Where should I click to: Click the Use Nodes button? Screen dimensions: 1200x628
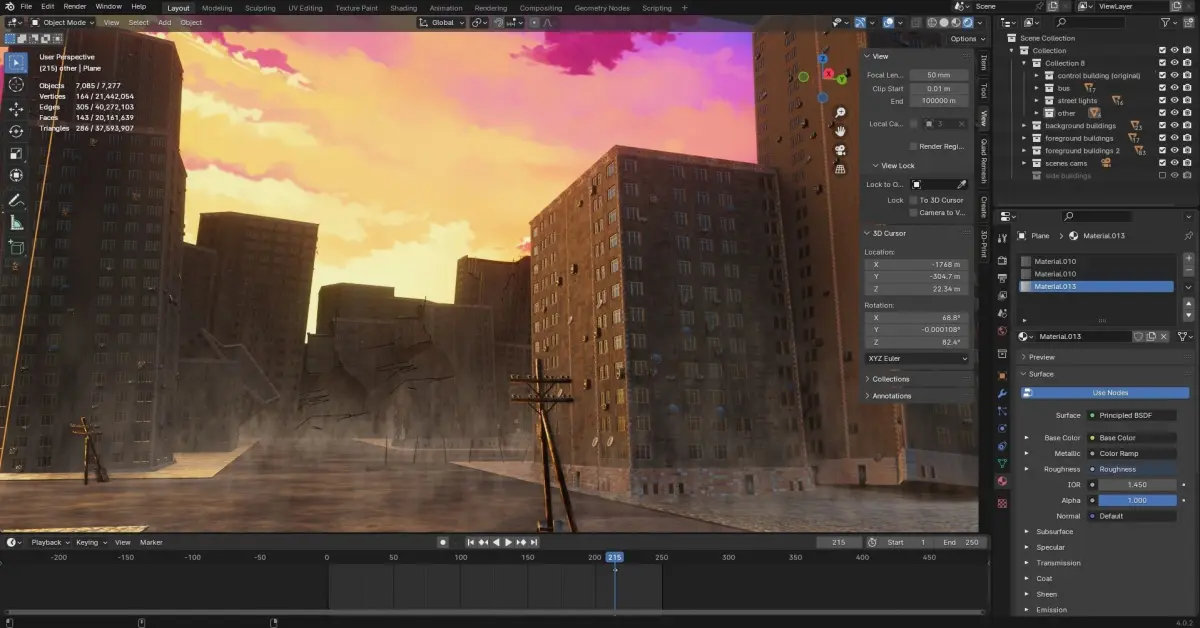pyautogui.click(x=1105, y=393)
